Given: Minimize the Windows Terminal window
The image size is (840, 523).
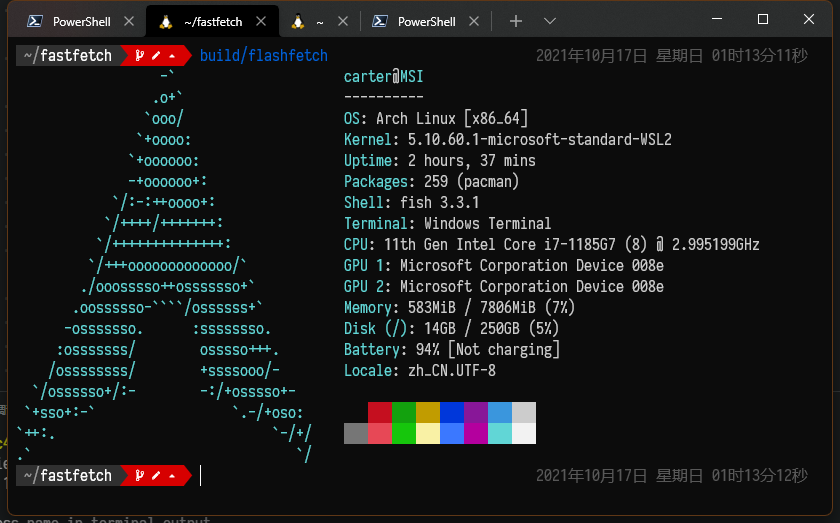Looking at the screenshot, I should 717,19.
